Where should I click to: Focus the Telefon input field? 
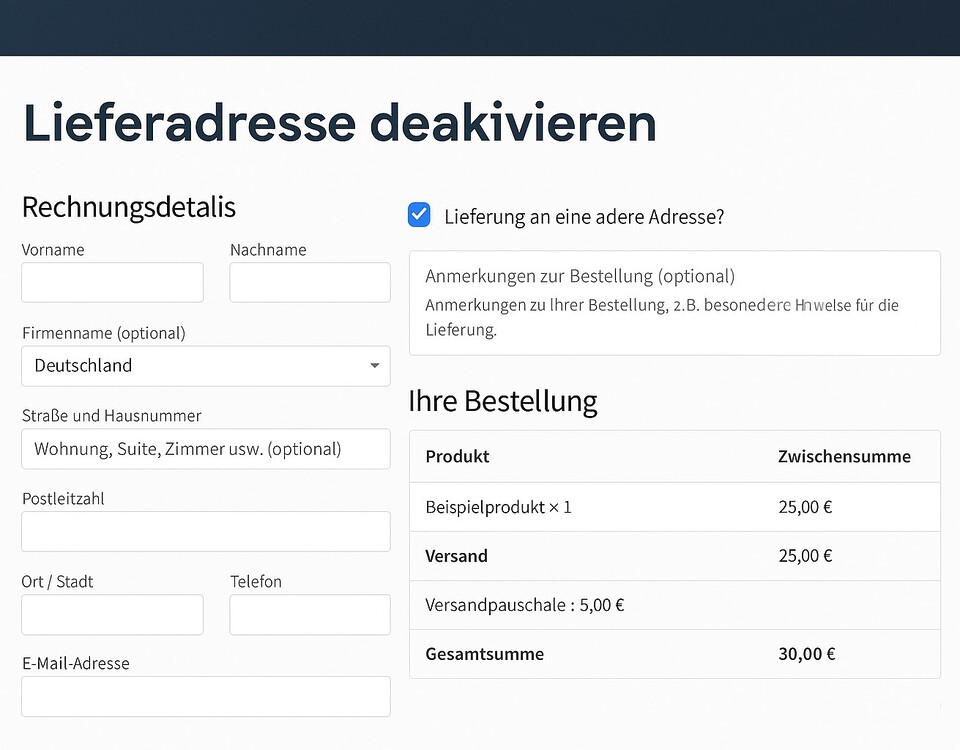pyautogui.click(x=310, y=615)
